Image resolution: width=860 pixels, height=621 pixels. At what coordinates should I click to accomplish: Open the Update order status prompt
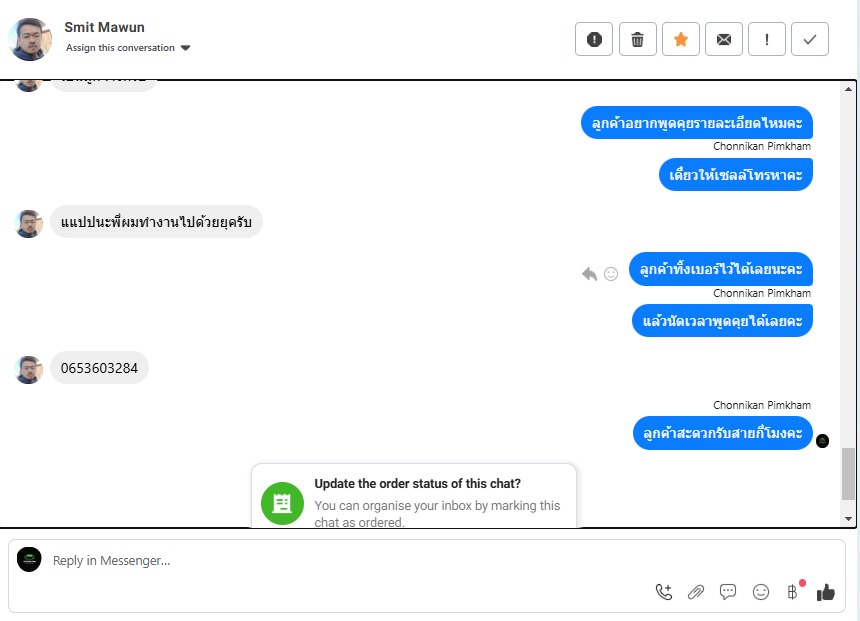[x=414, y=495]
